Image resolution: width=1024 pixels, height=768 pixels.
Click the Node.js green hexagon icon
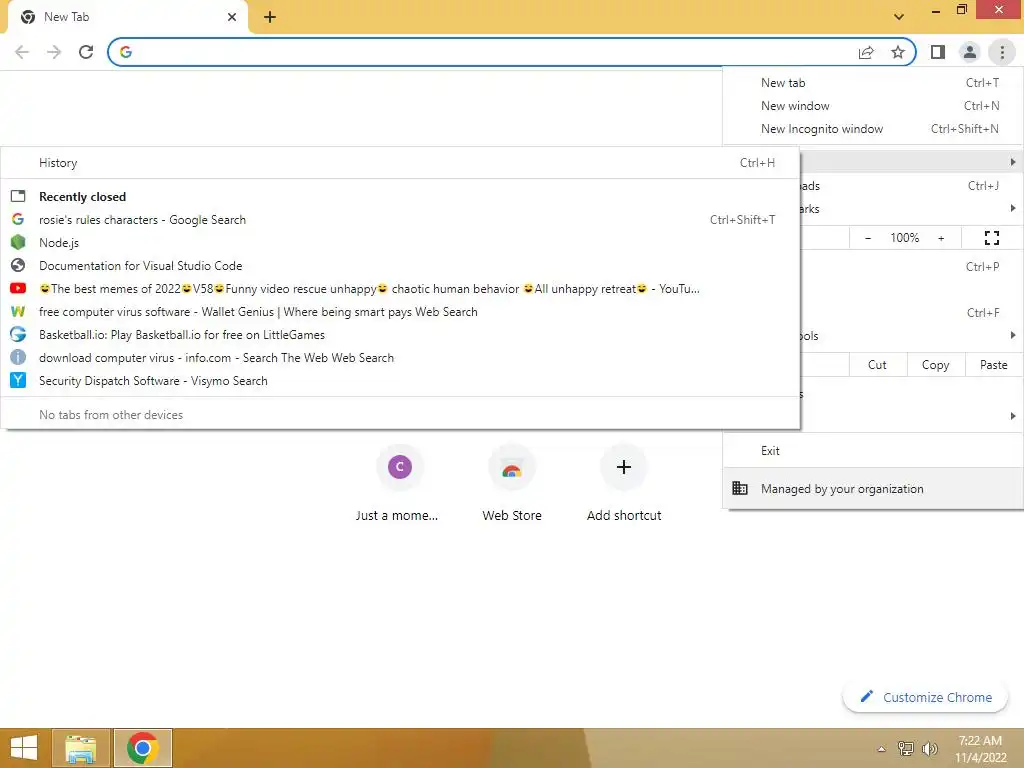click(18, 242)
